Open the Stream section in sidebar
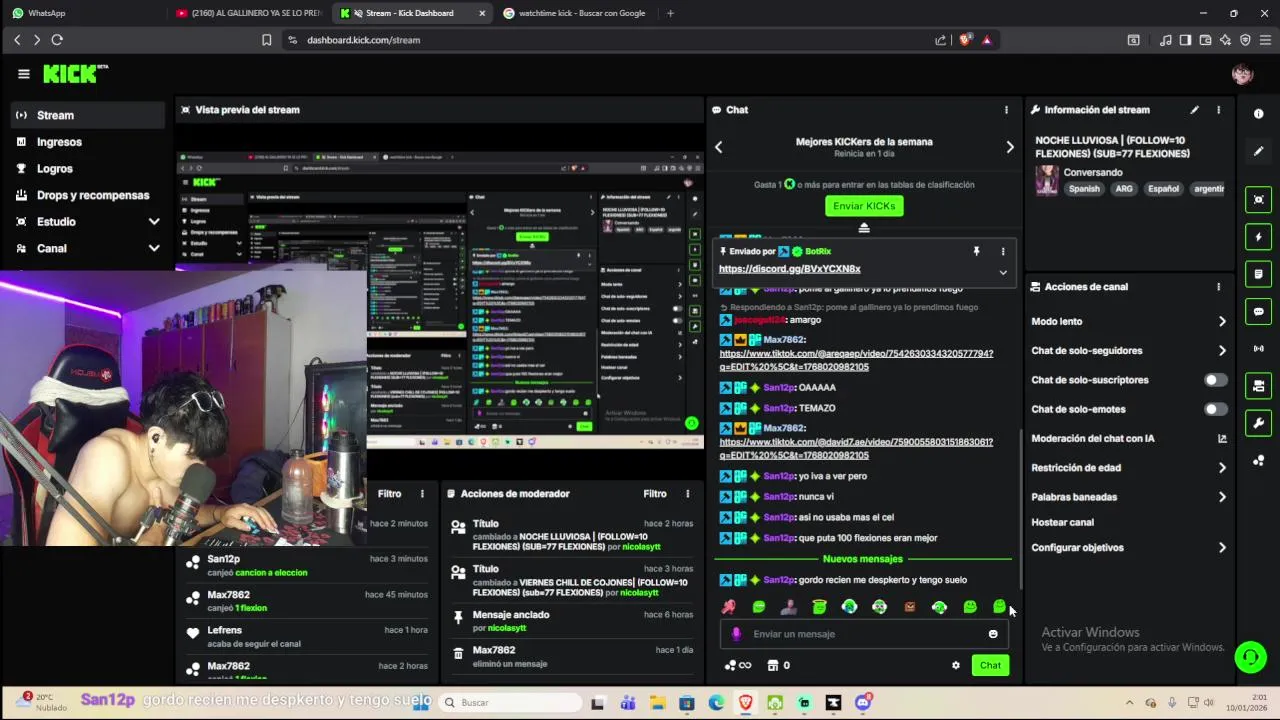Image resolution: width=1280 pixels, height=720 pixels. tap(88, 115)
